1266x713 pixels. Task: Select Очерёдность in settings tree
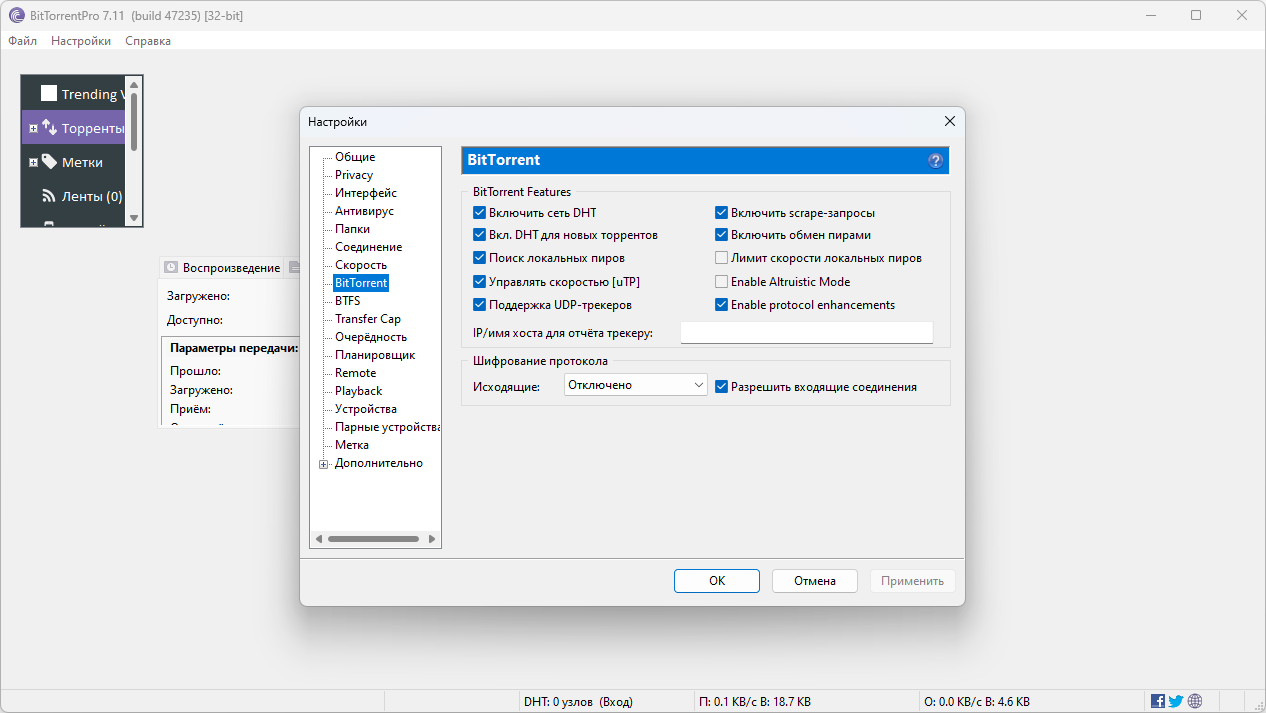(x=371, y=337)
